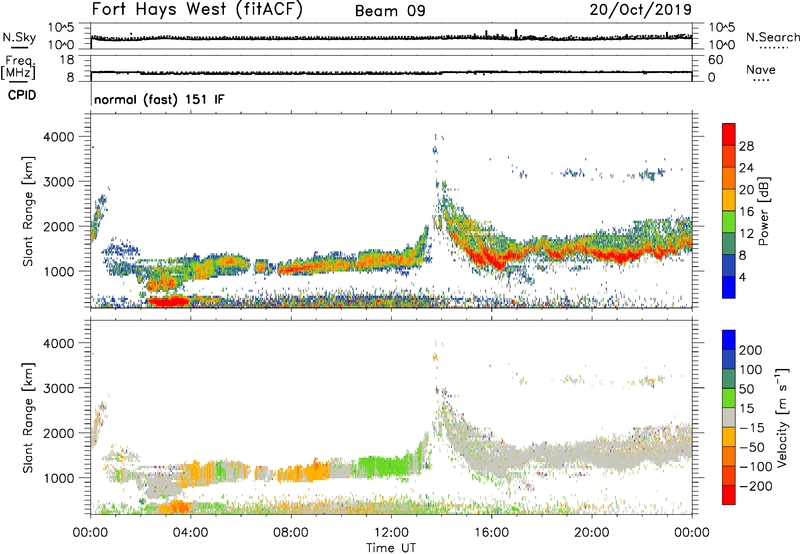Click the red top segment of the power colorbar
Viewport: 800px width, 554px height.
click(x=729, y=134)
